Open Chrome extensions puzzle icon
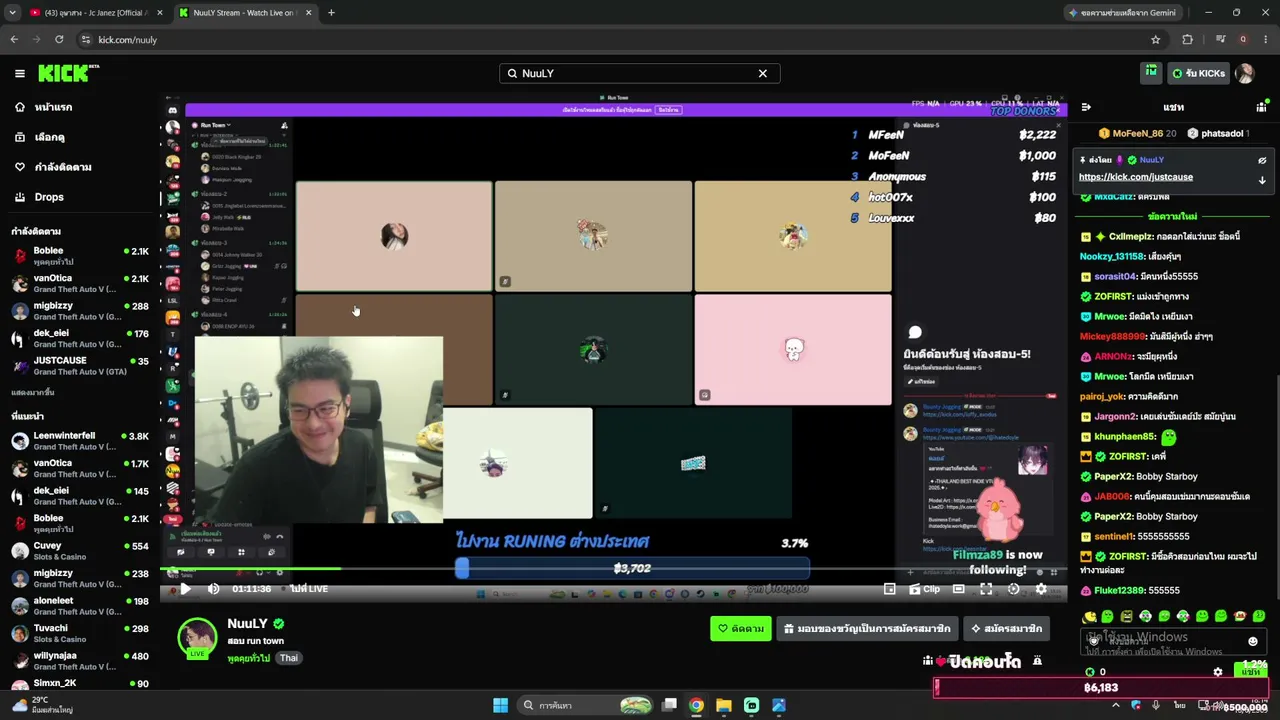 (x=1187, y=40)
